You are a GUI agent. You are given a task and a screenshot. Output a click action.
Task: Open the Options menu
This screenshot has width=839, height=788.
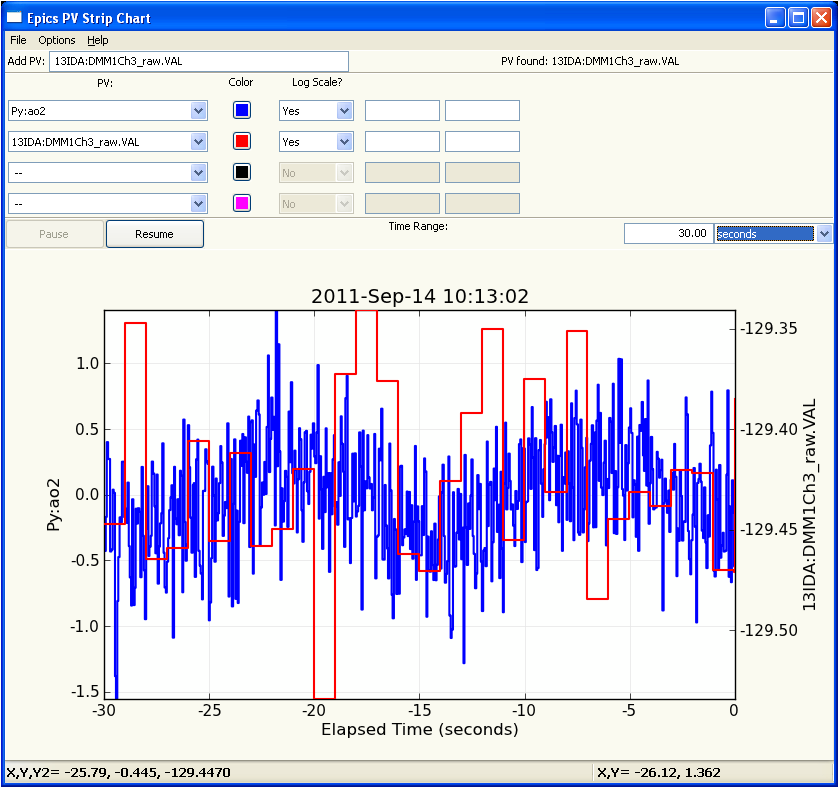coord(56,40)
